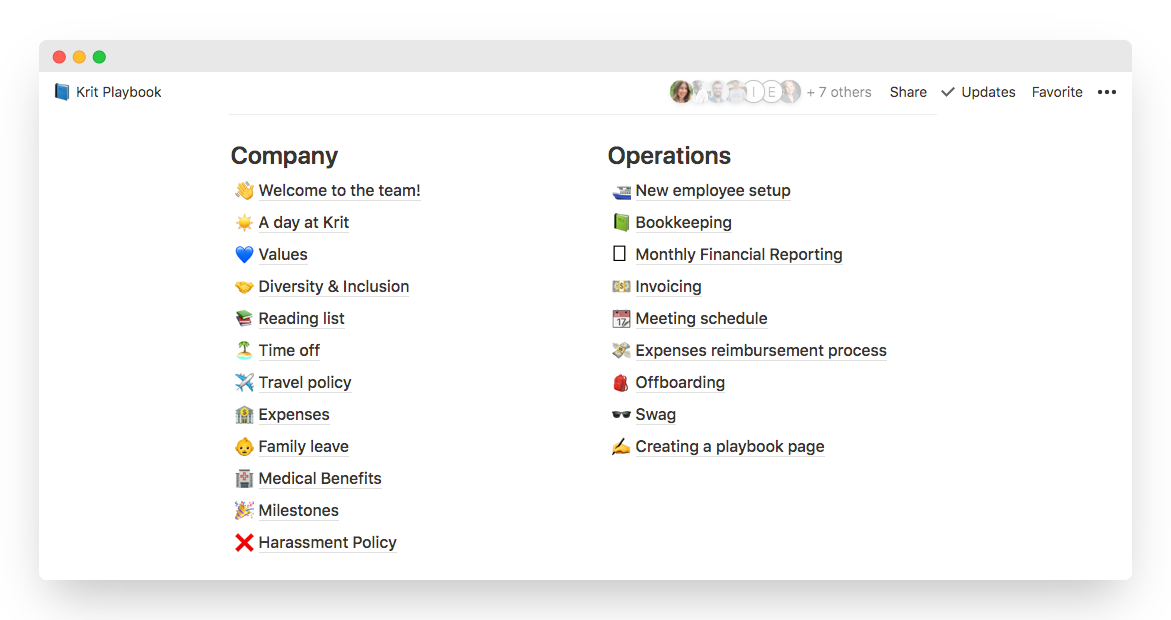Open the Updates panel
Viewport: 1171px width, 620px height.
978,92
